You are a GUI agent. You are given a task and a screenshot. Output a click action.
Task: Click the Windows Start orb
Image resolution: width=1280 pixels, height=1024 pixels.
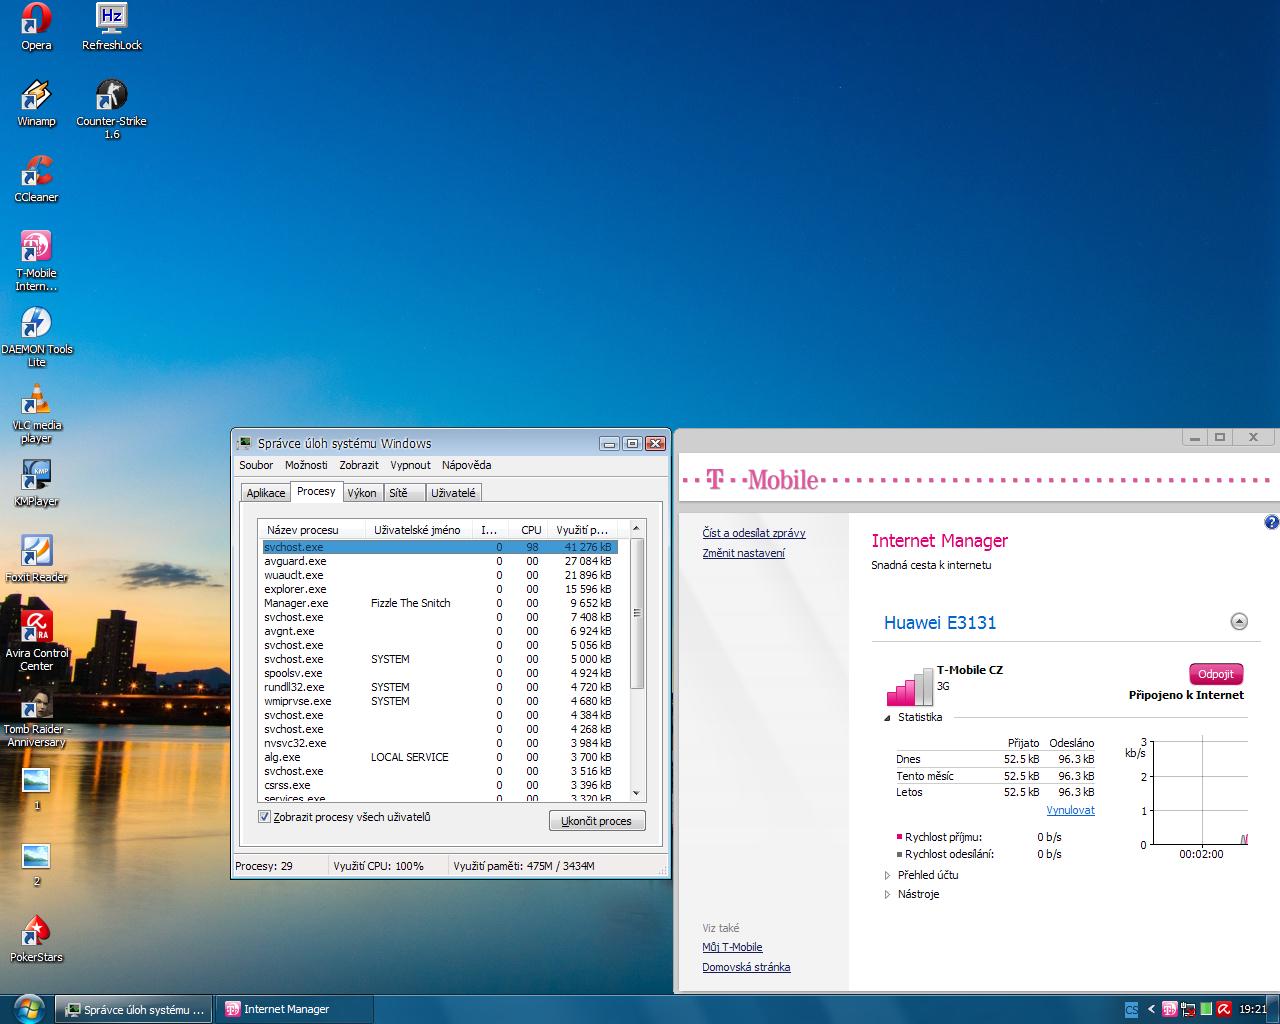pyautogui.click(x=27, y=1008)
